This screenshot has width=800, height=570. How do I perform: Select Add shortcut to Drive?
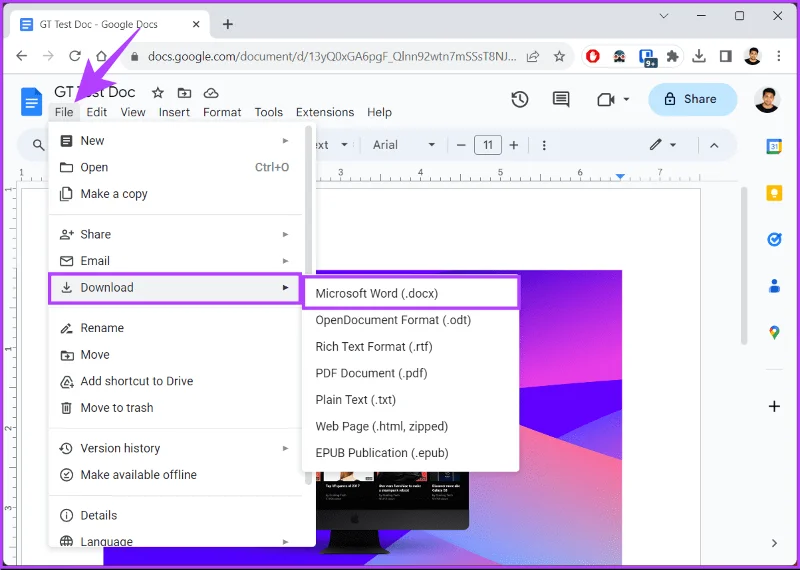pos(176,381)
